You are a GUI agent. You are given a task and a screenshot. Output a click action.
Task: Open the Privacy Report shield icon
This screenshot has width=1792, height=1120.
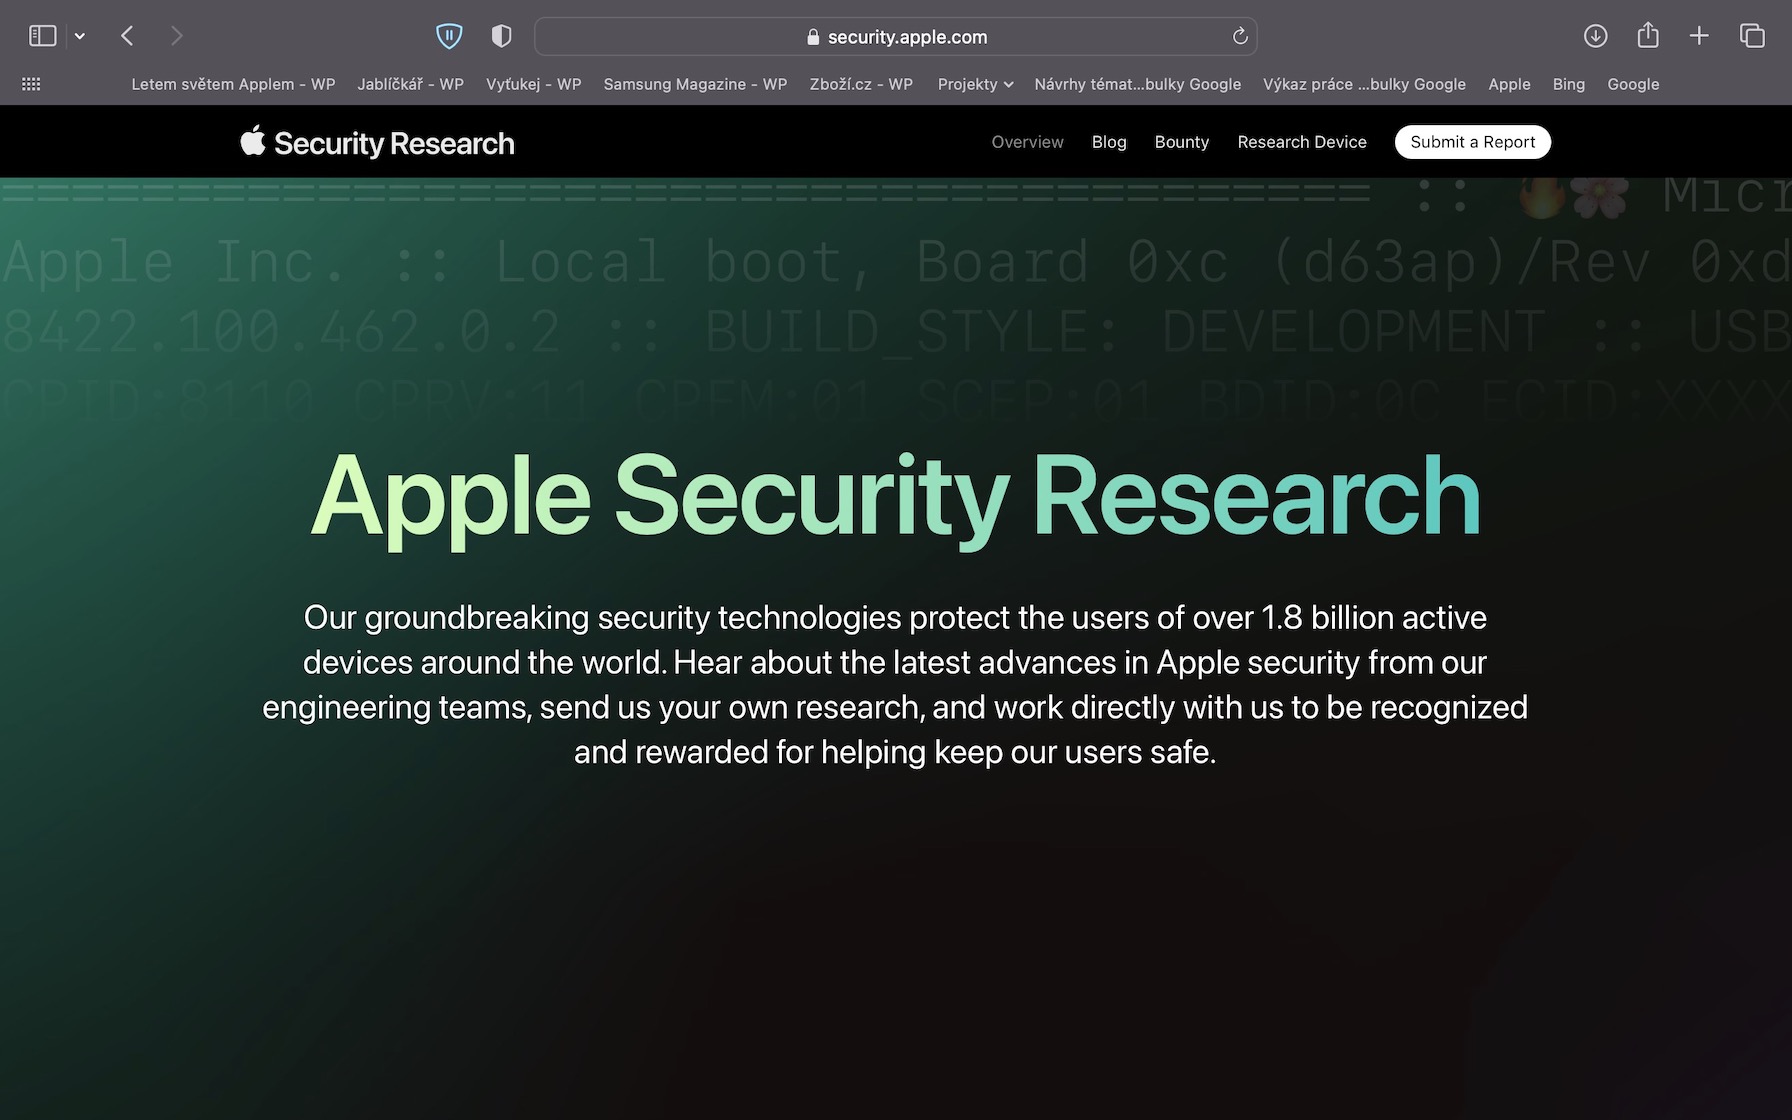(502, 36)
